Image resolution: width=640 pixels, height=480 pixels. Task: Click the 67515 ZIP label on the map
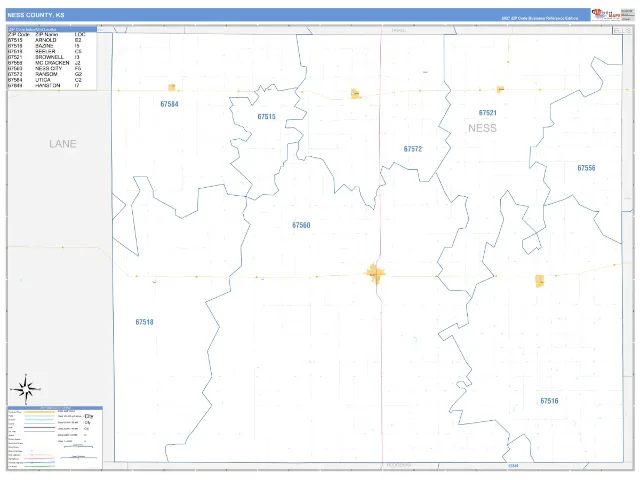pos(267,117)
